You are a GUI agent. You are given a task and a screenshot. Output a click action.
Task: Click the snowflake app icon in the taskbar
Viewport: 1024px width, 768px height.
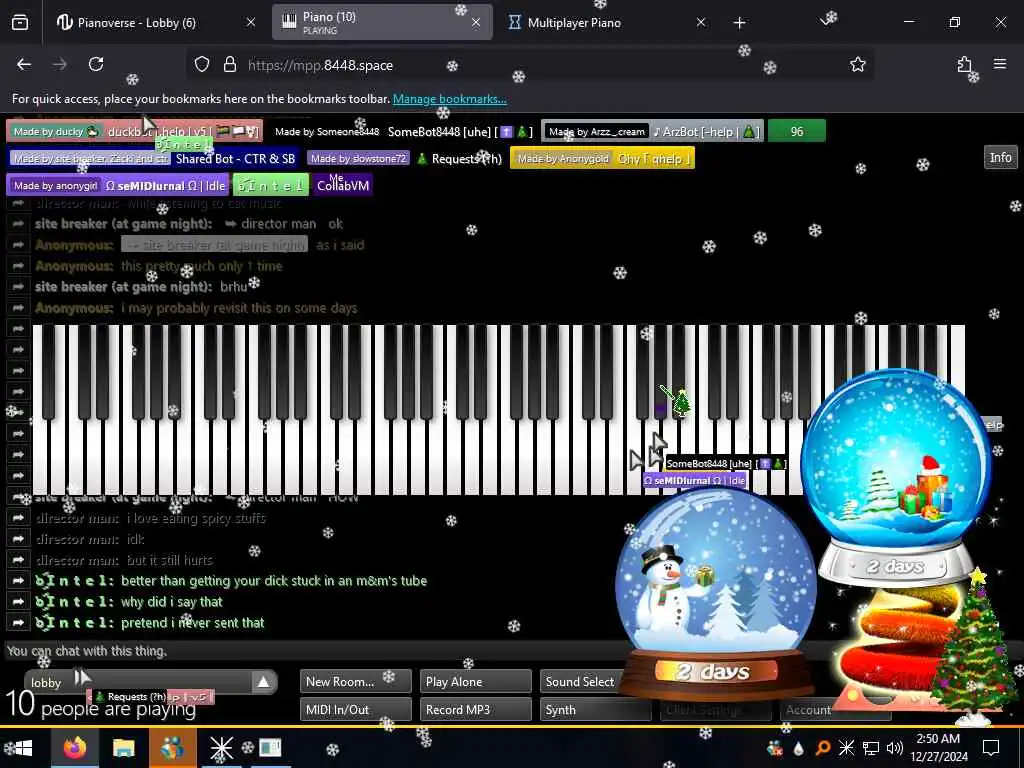tap(221, 748)
